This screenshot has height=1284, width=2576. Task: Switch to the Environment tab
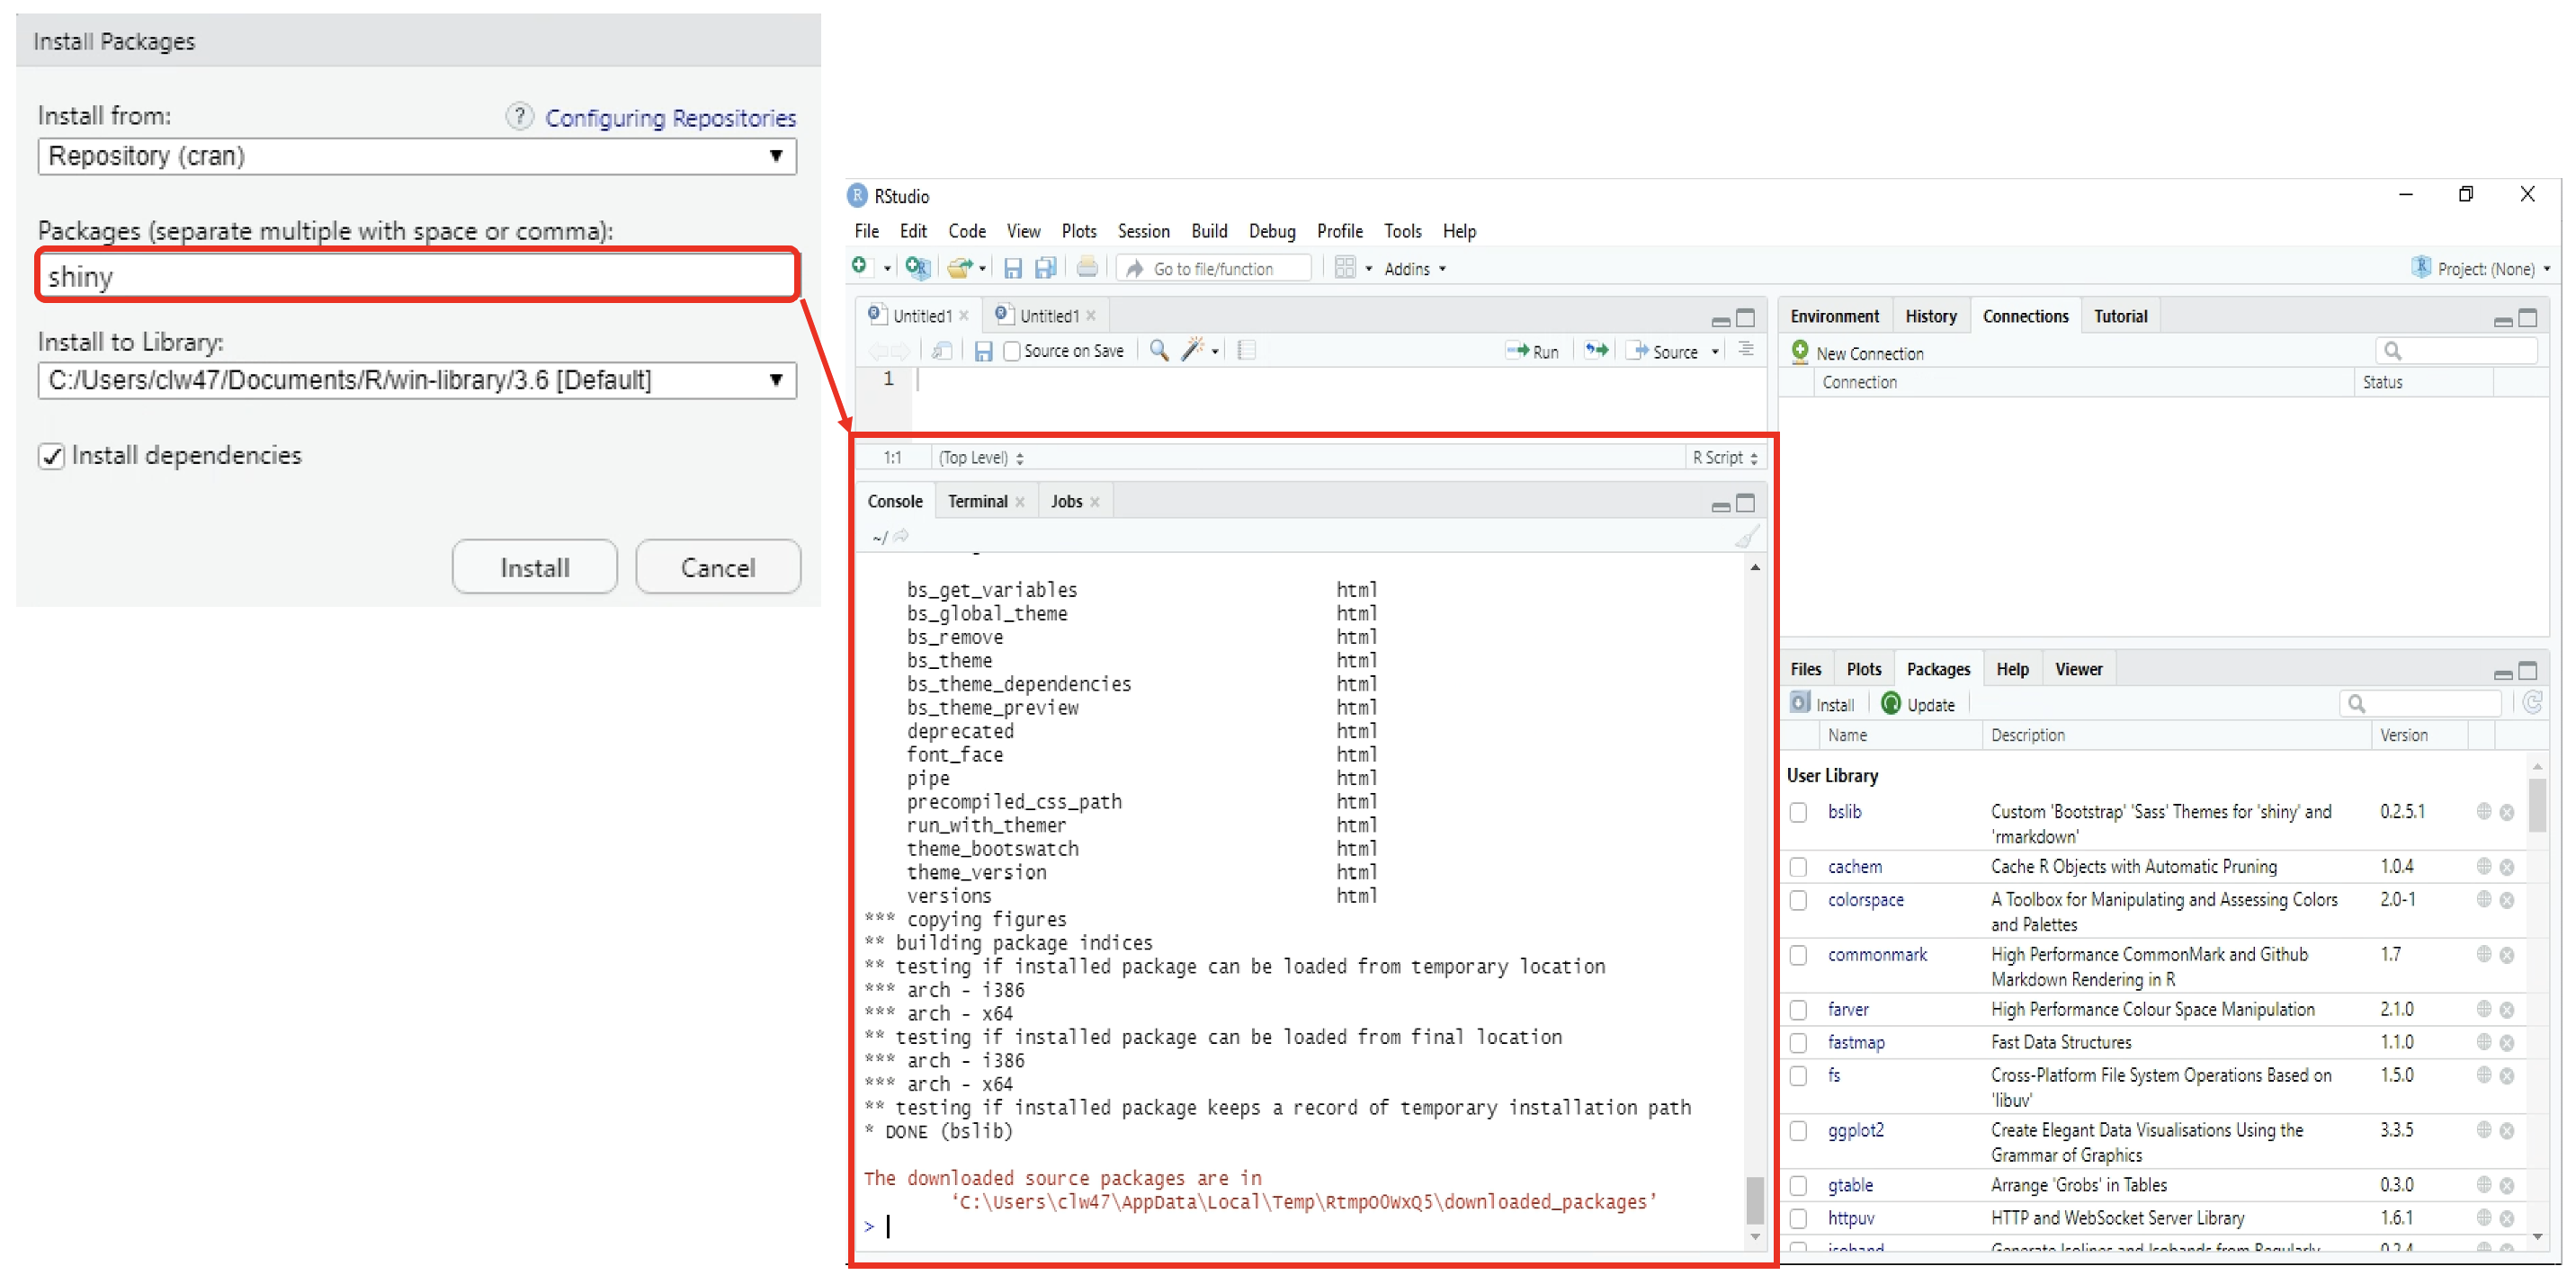[x=1834, y=317]
